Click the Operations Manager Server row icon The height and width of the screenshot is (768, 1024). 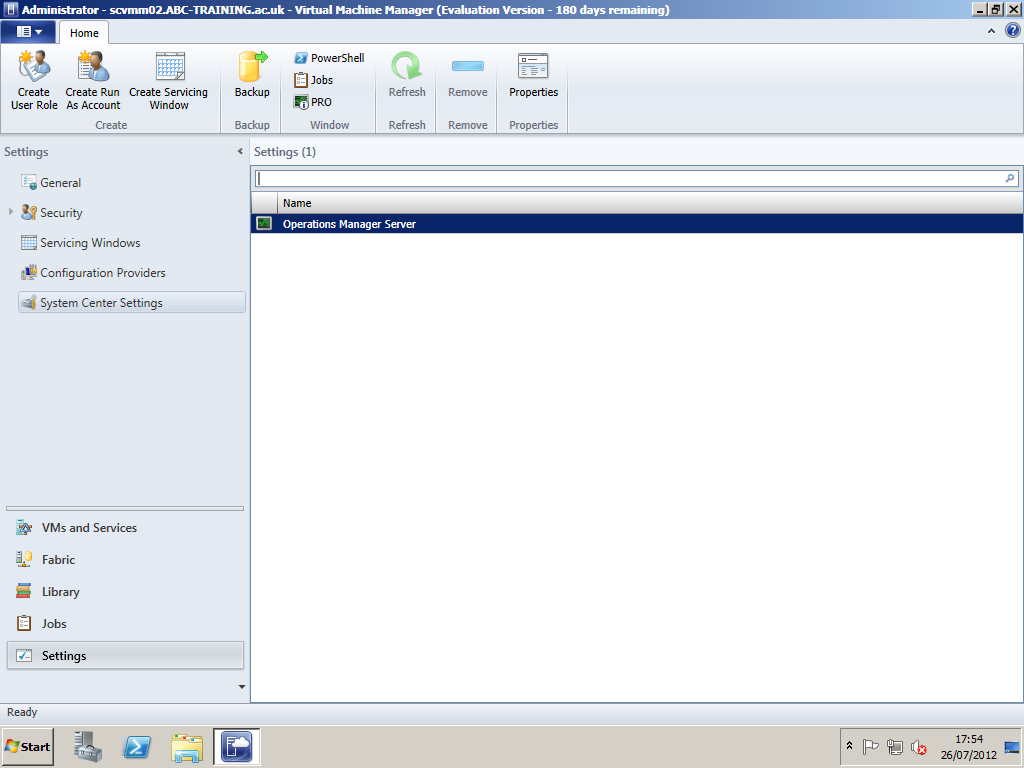coord(264,224)
